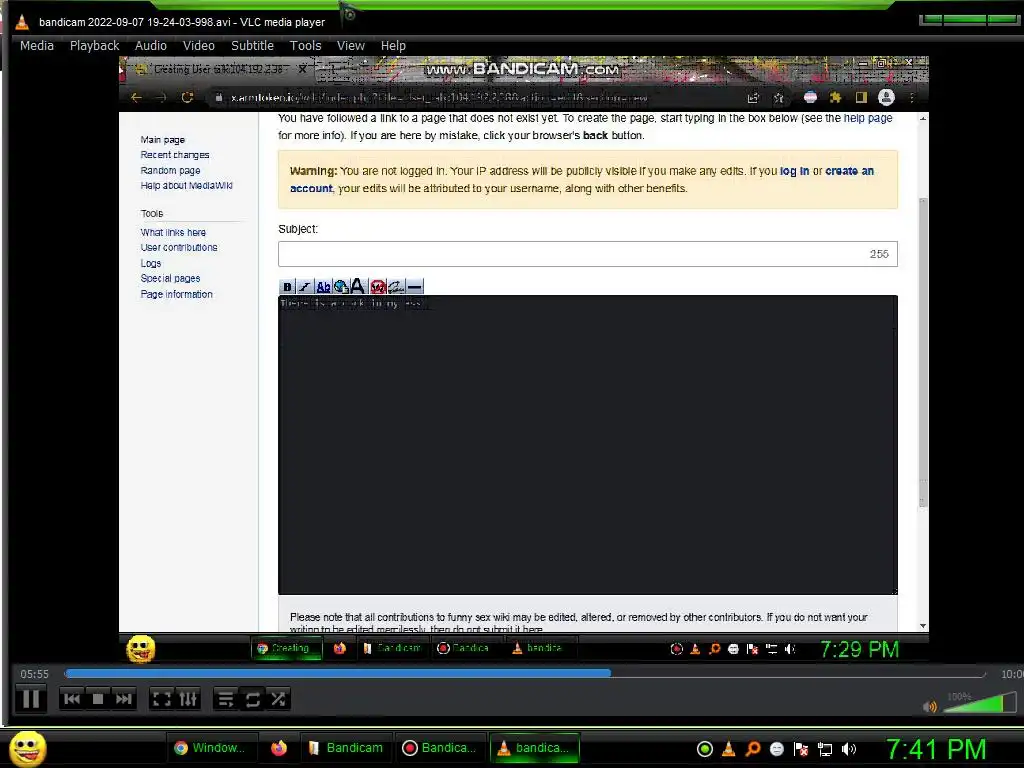Image resolution: width=1024 pixels, height=768 pixels.
Task: Show the VLC playlist
Action: click(226, 699)
